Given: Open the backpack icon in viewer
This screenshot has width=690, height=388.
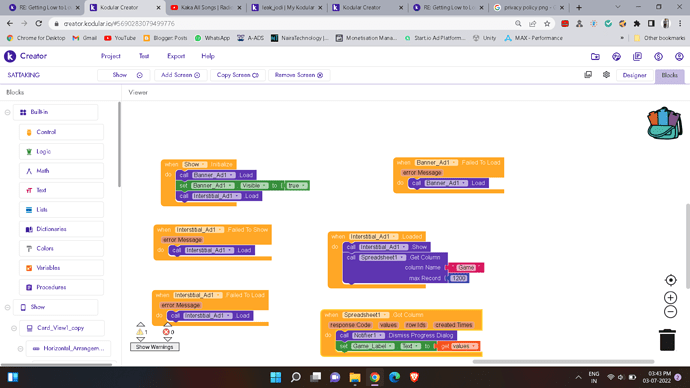Looking at the screenshot, I should click(x=664, y=123).
